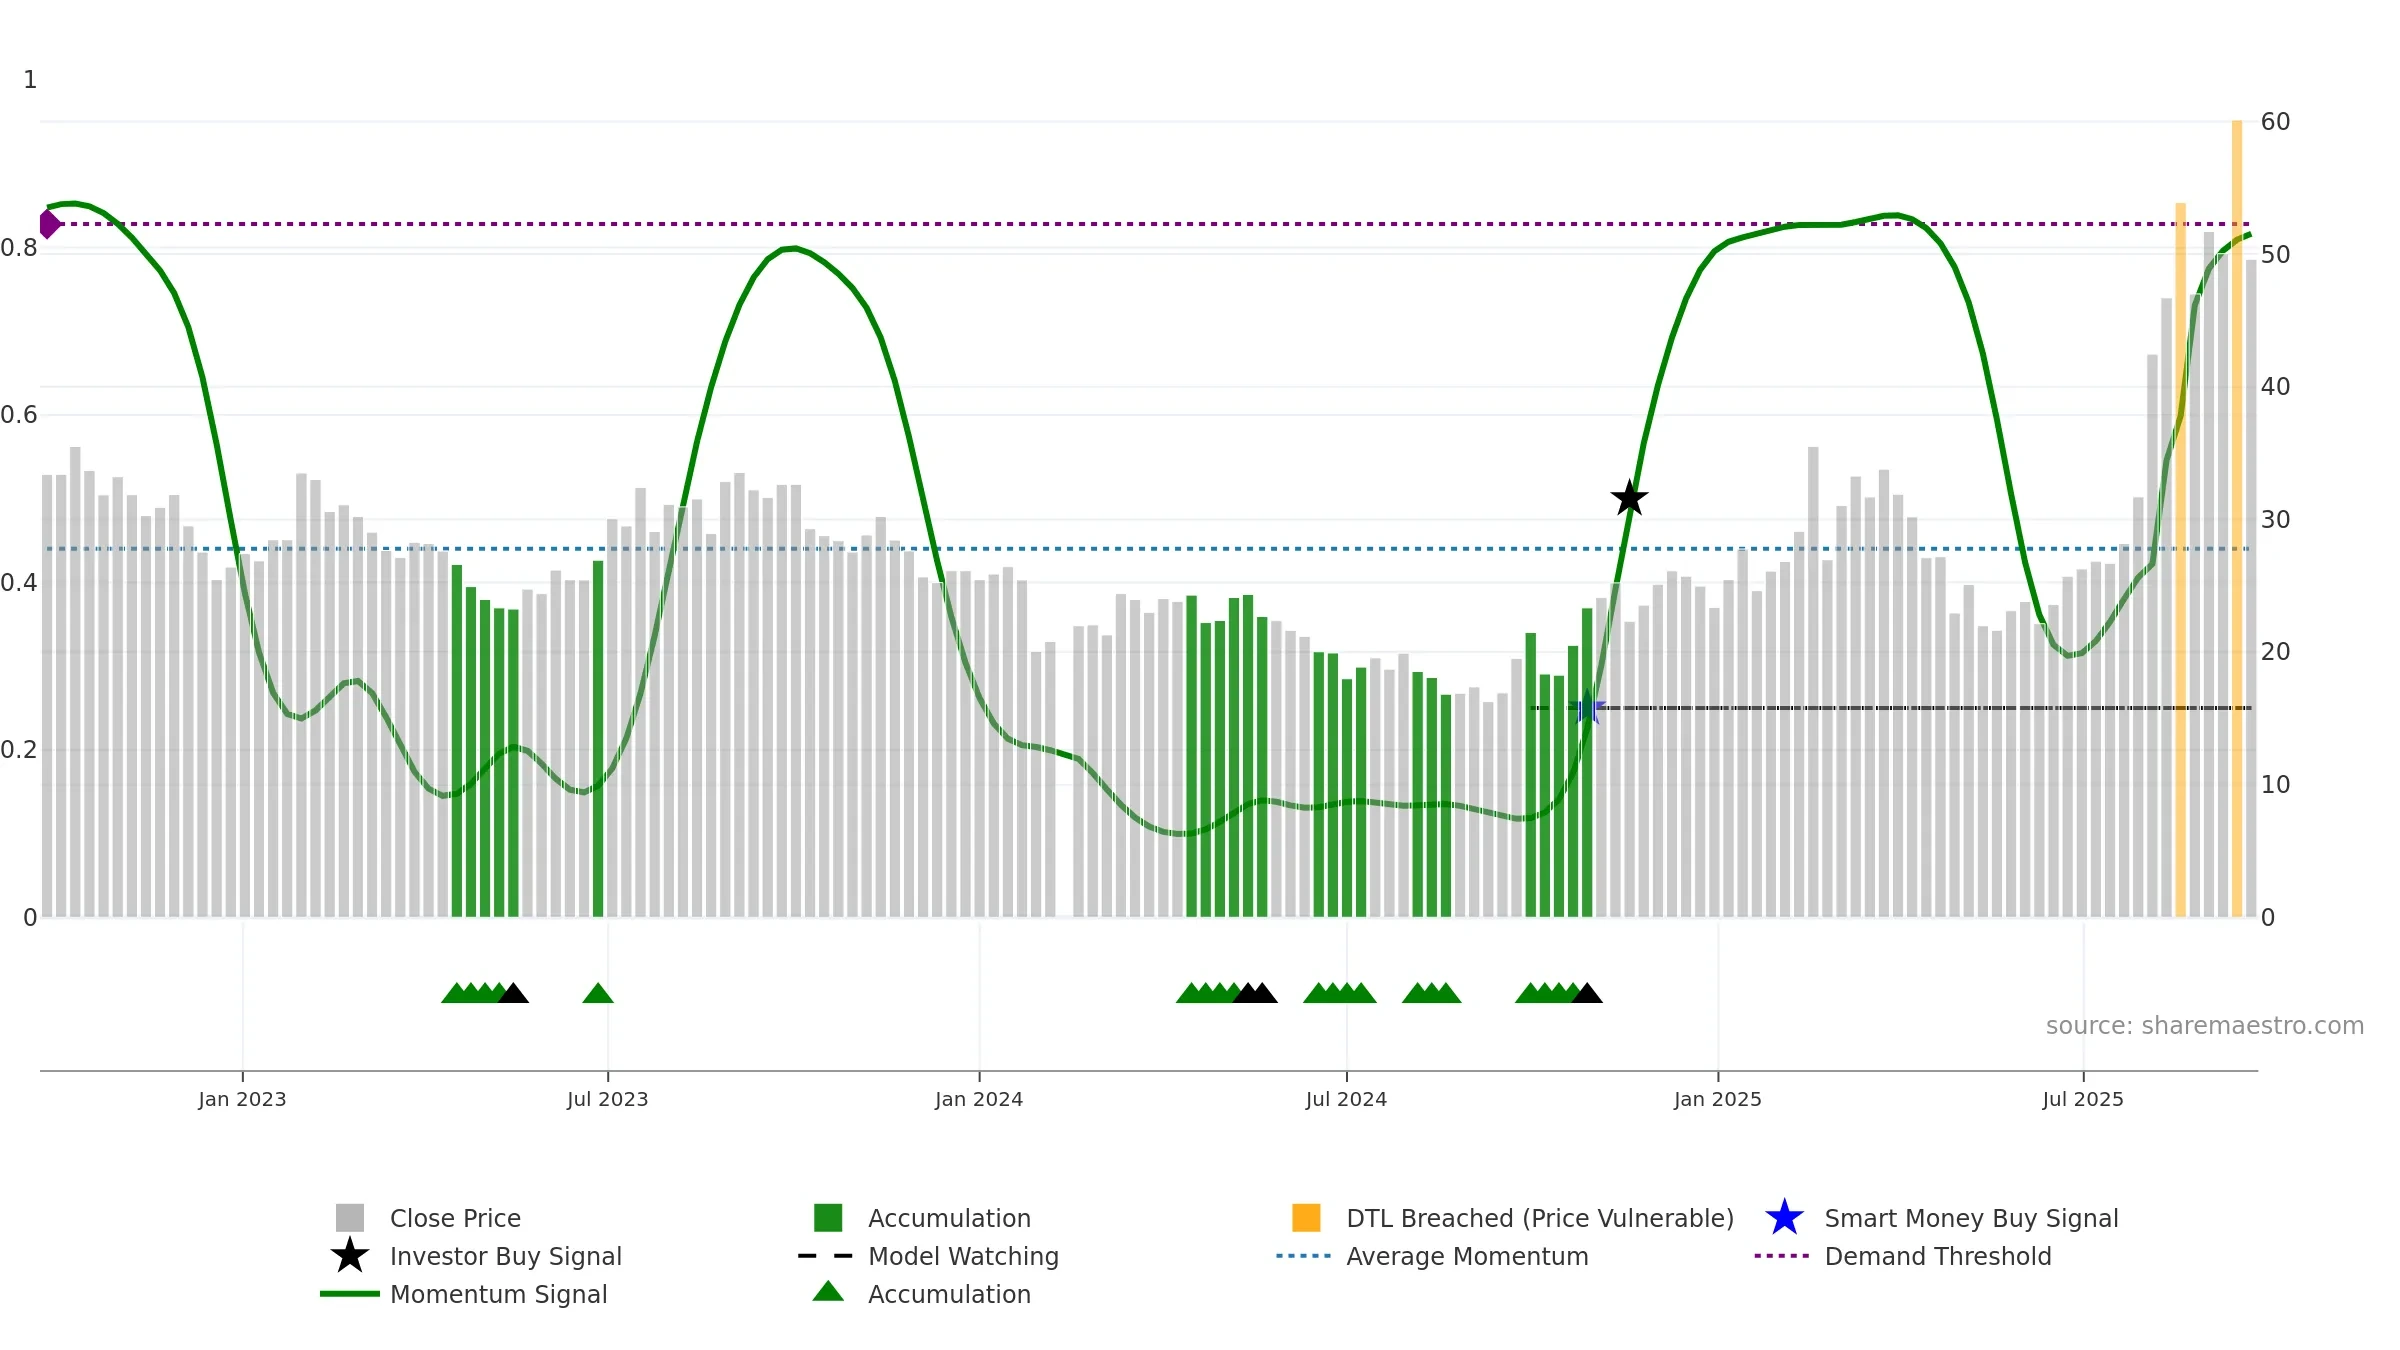
Task: Click the green triangle Accumulation legend icon
Action: pyautogui.click(x=828, y=1292)
